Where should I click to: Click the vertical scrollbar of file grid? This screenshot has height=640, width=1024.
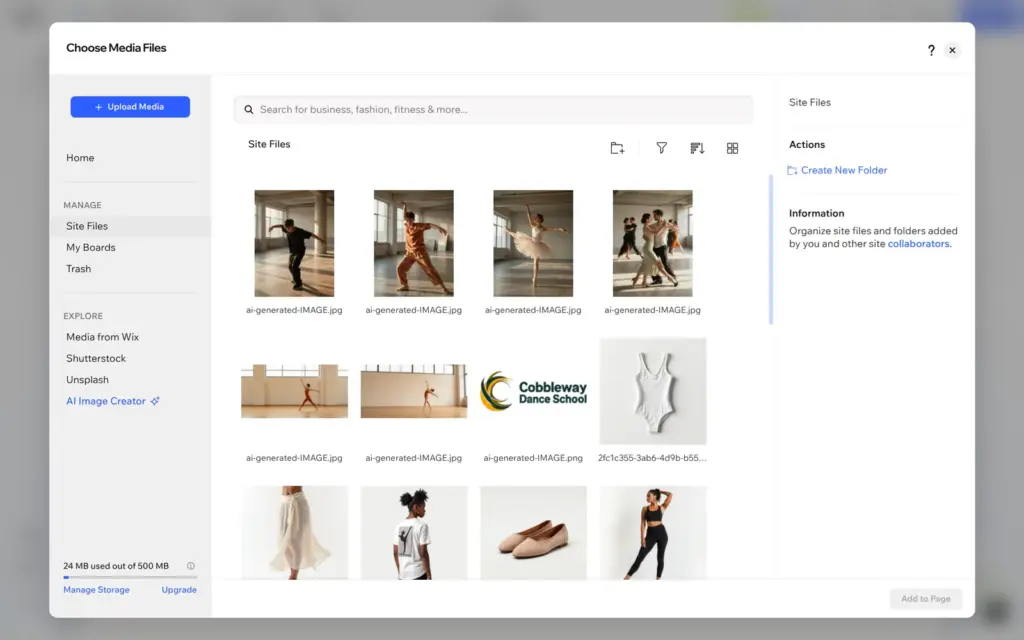pyautogui.click(x=771, y=249)
